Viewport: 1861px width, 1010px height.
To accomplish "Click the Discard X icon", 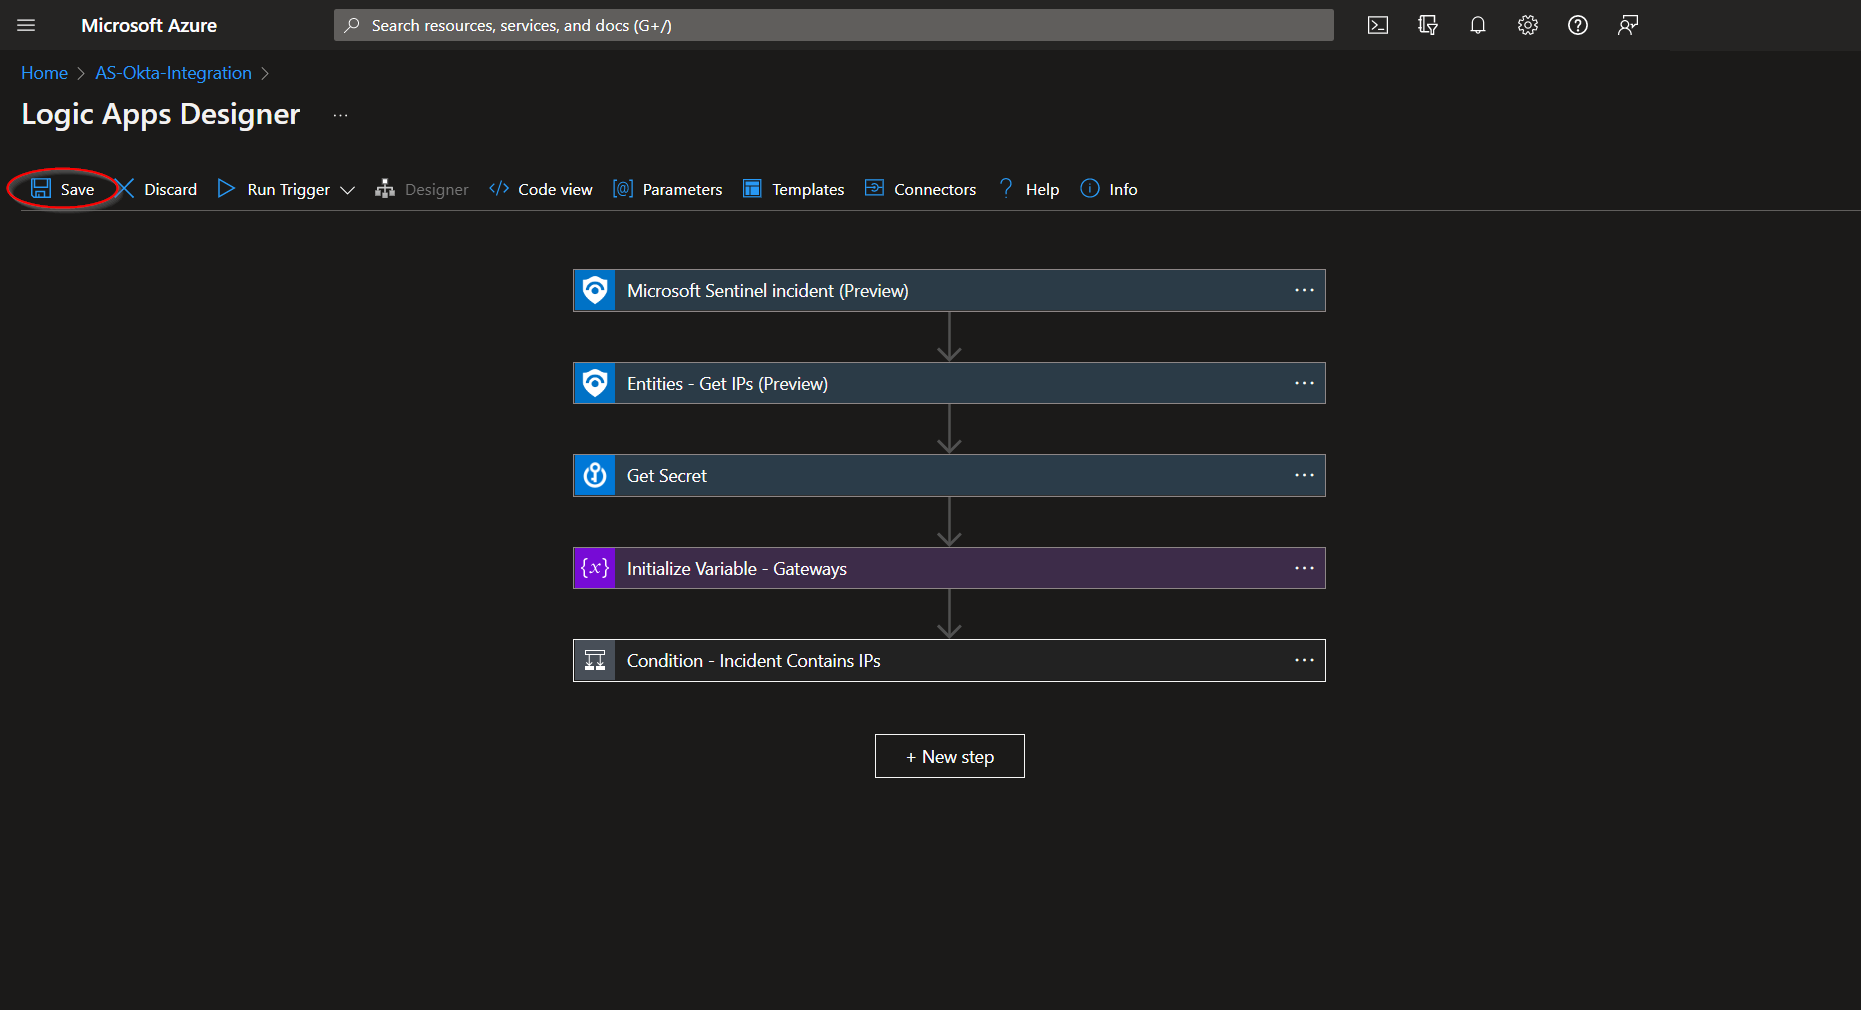I will point(125,188).
